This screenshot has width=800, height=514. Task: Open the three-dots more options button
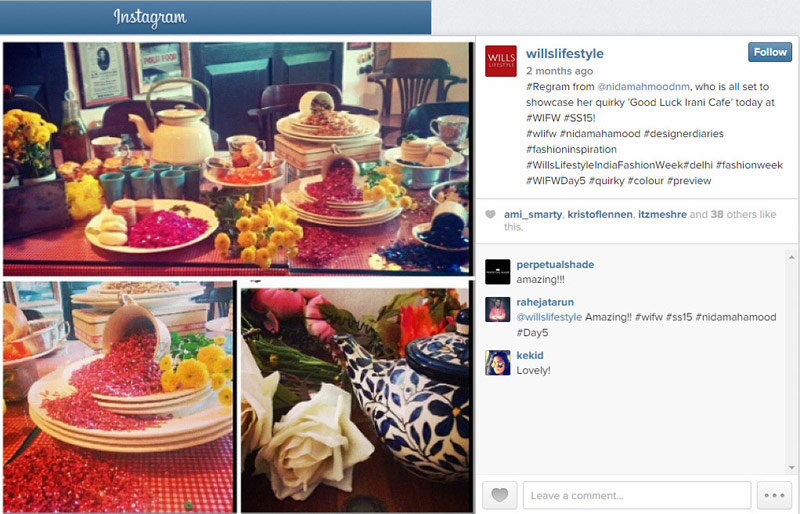point(774,495)
